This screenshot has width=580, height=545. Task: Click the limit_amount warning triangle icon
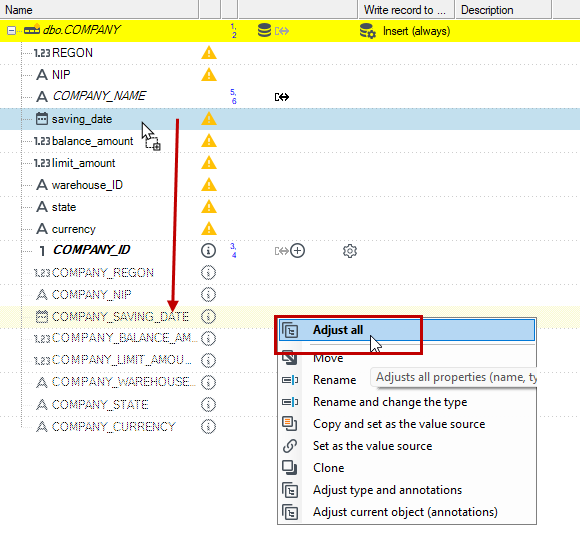[x=209, y=163]
